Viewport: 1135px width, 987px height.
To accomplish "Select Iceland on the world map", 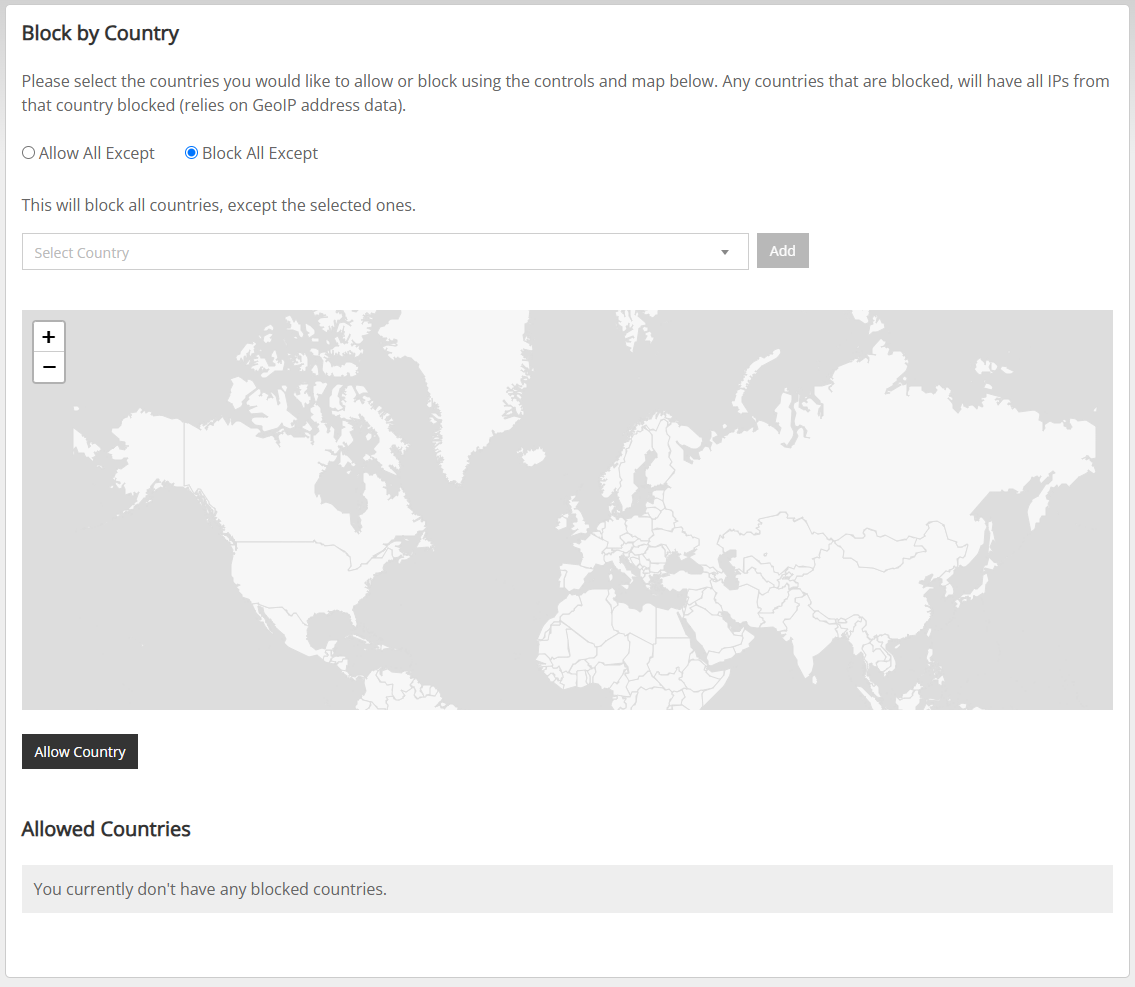I will pos(533,457).
